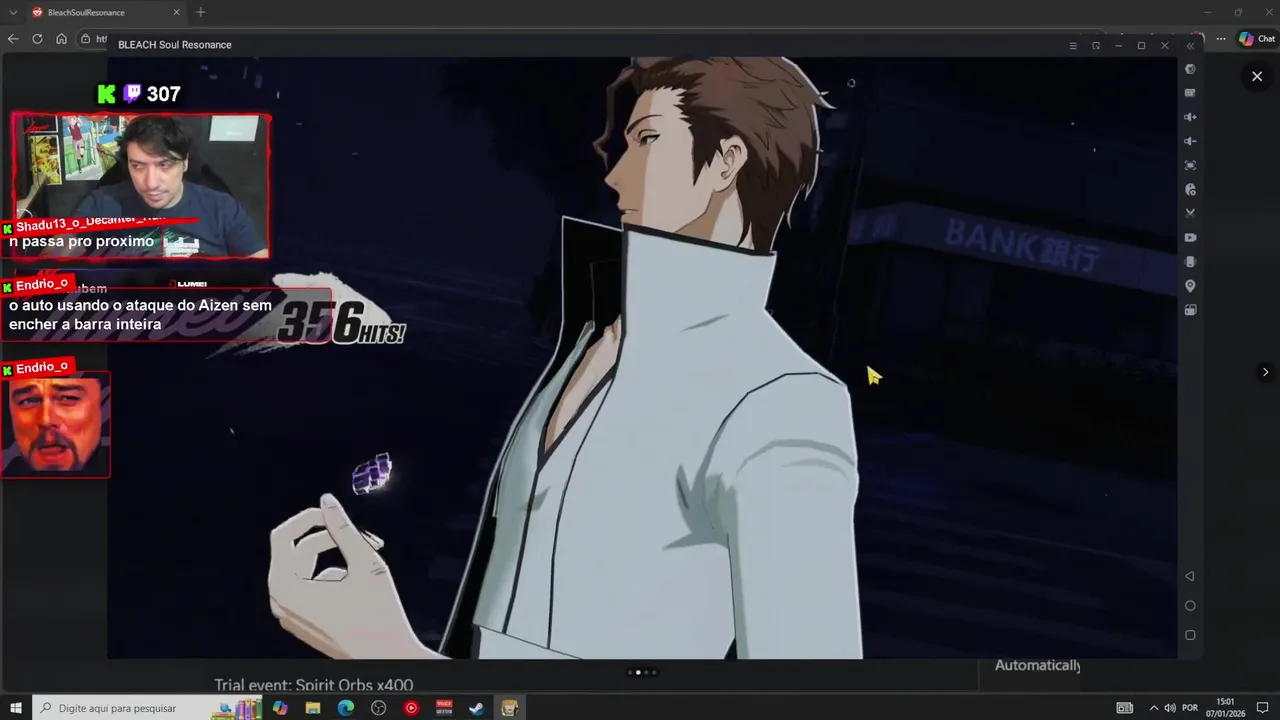Expand the browser tab search dropdown
This screenshot has height=720, width=1280.
click(x=12, y=12)
